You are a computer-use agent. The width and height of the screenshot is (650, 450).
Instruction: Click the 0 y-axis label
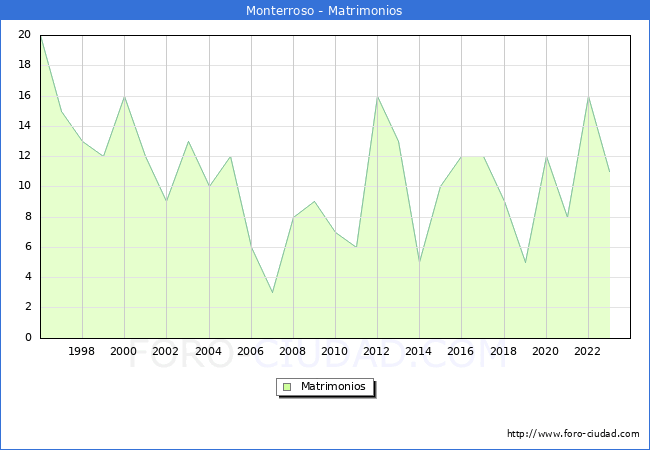28,337
